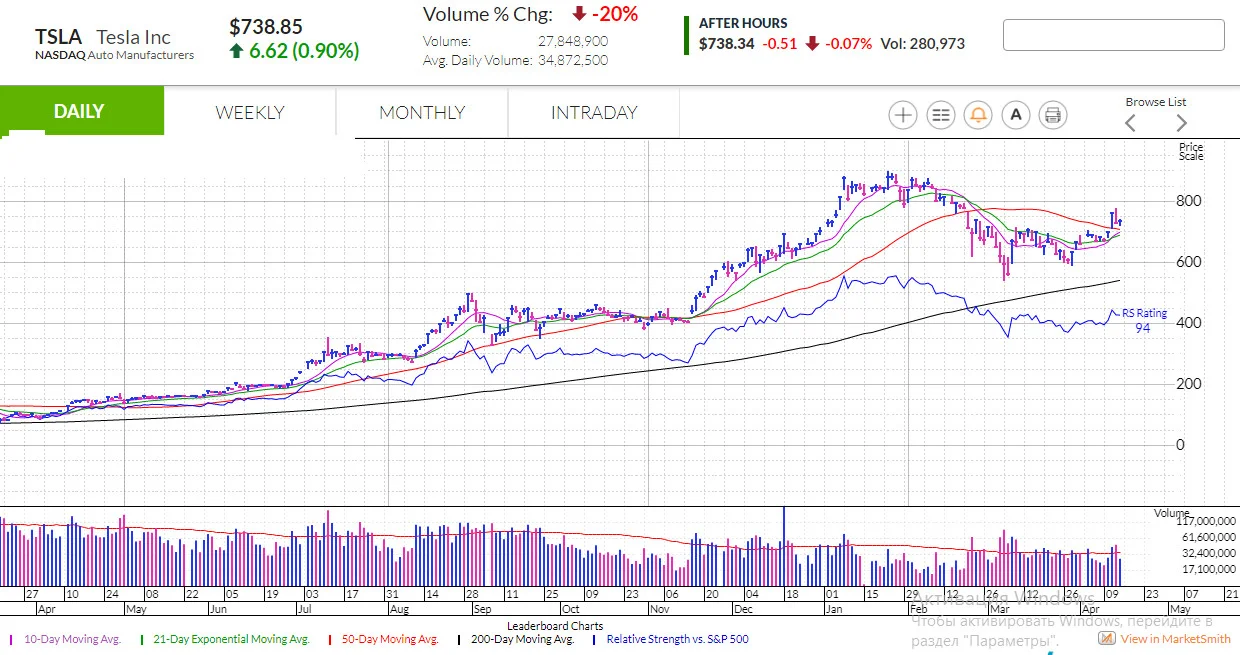Go to previous stock in Browse List
Screen dimensions: 1240x655
click(1131, 123)
